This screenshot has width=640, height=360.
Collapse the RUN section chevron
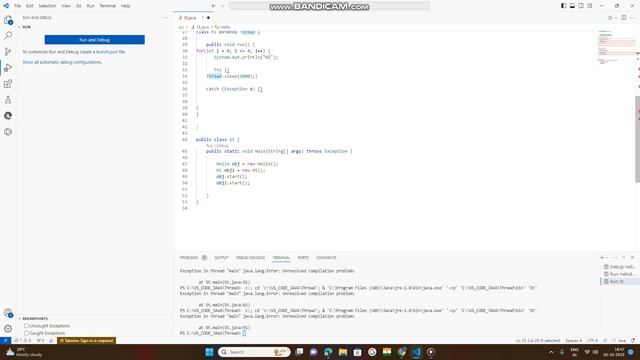(19, 27)
